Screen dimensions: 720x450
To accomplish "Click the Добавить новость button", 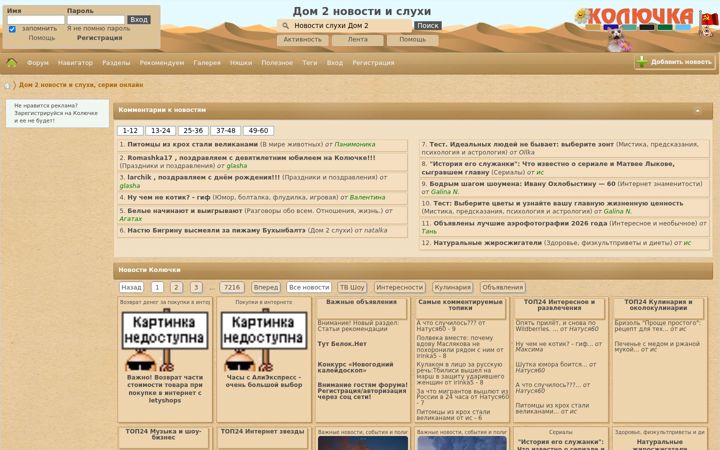I will click(675, 62).
